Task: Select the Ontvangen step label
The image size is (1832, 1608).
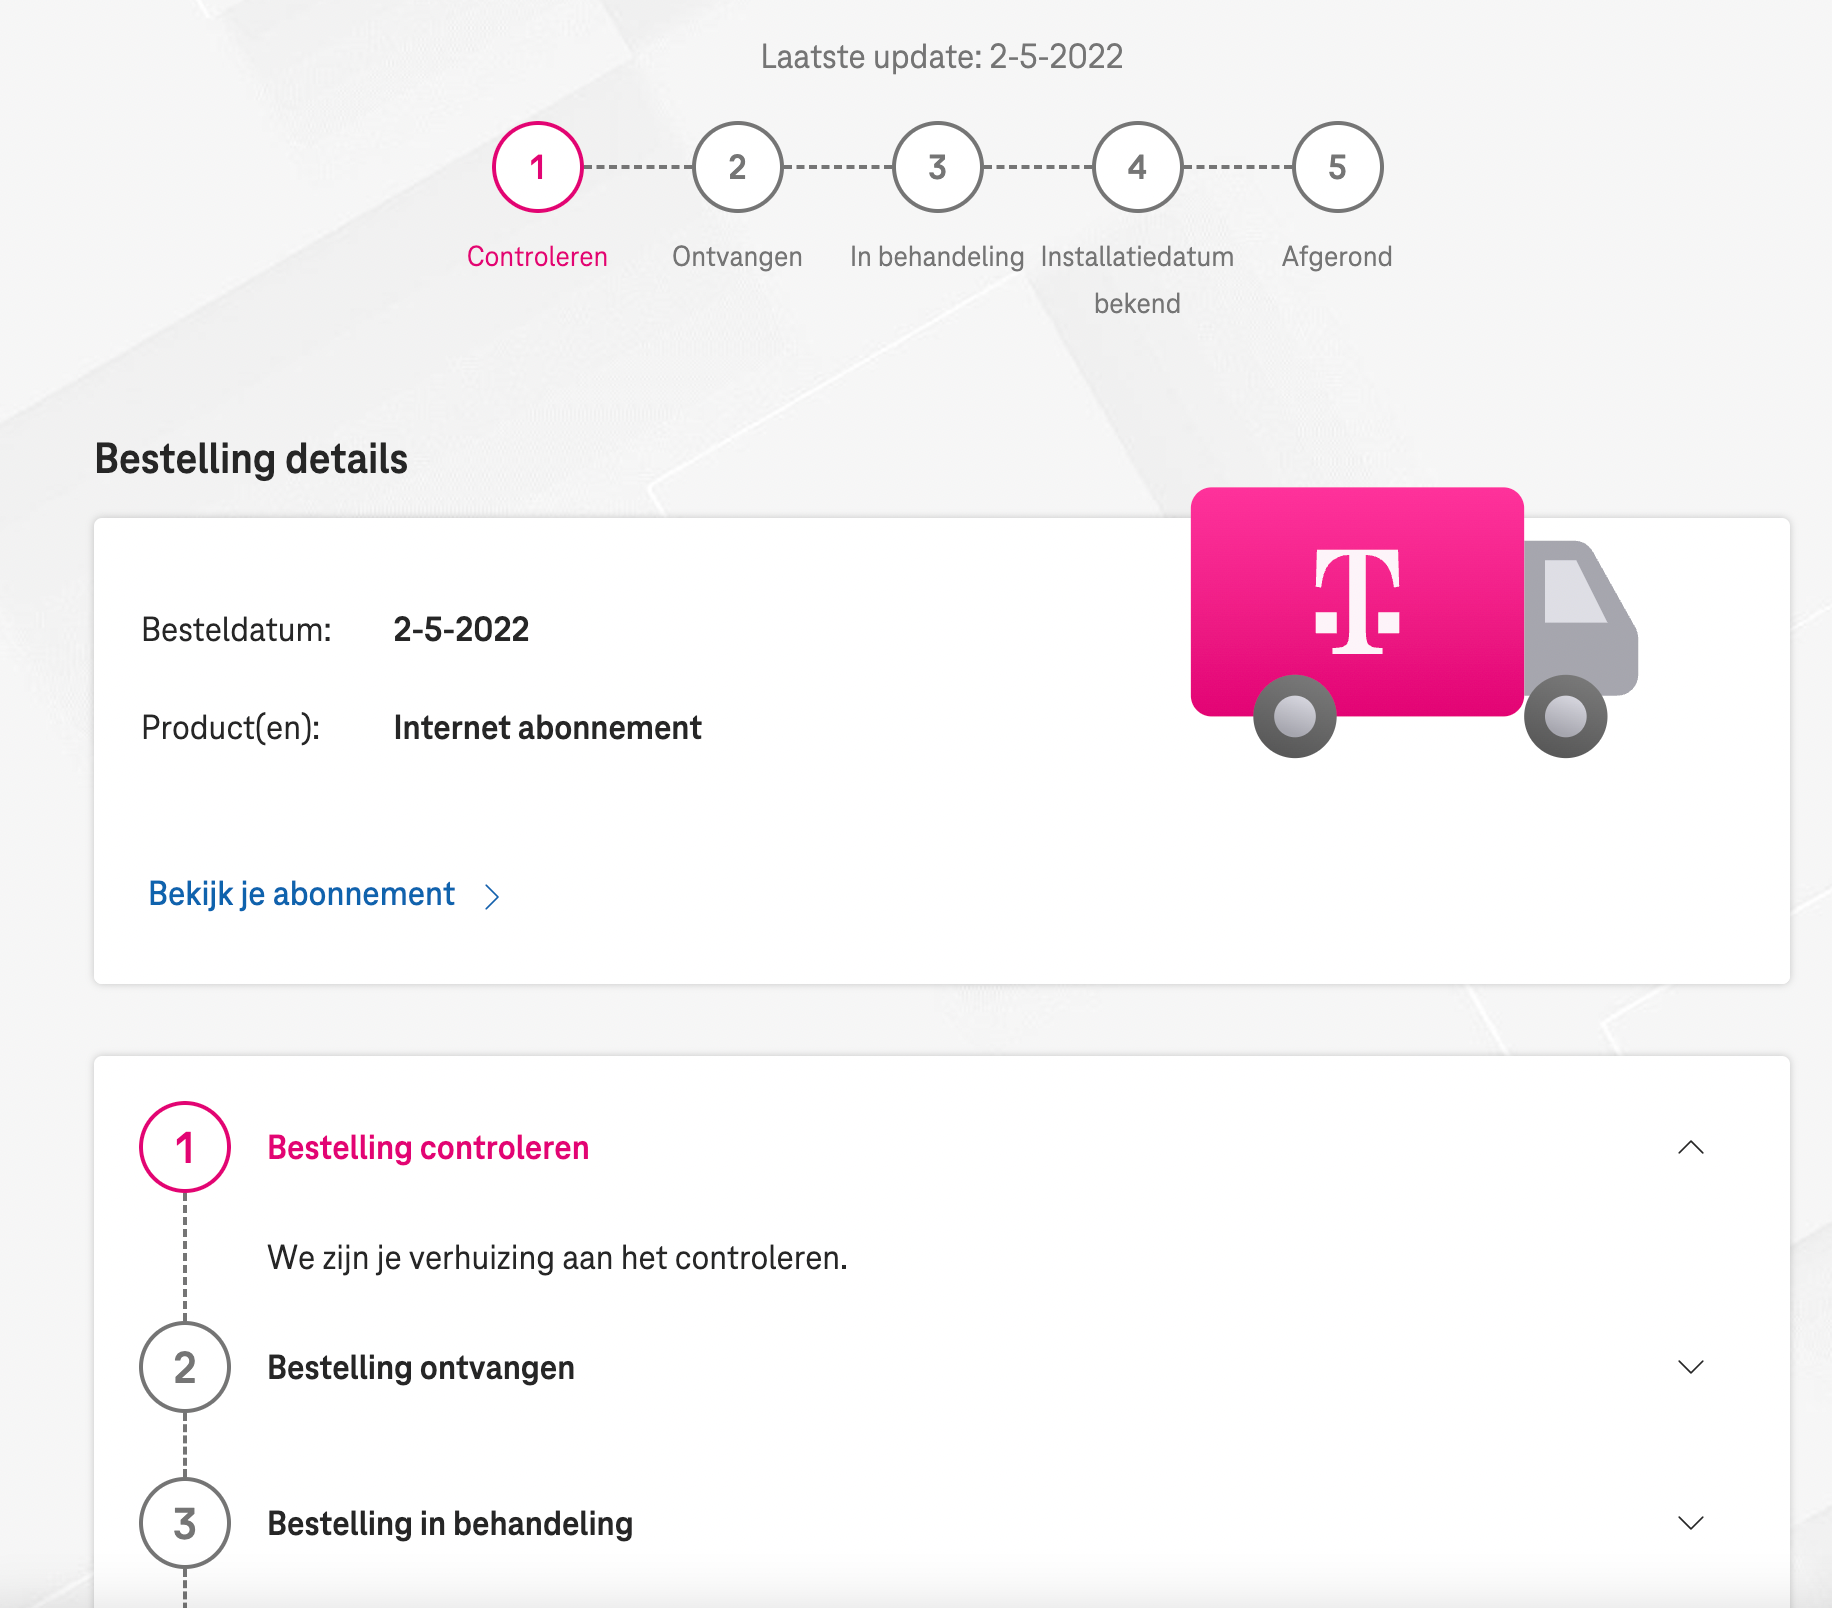Action: tap(737, 257)
